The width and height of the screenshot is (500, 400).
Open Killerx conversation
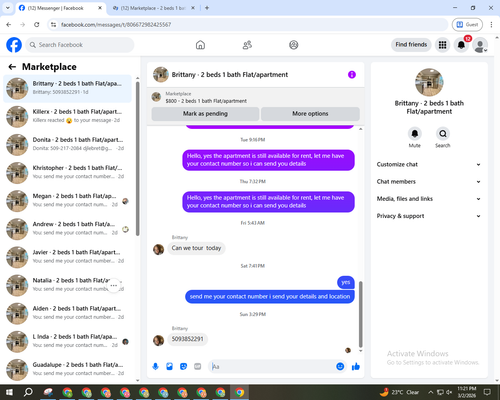67,117
